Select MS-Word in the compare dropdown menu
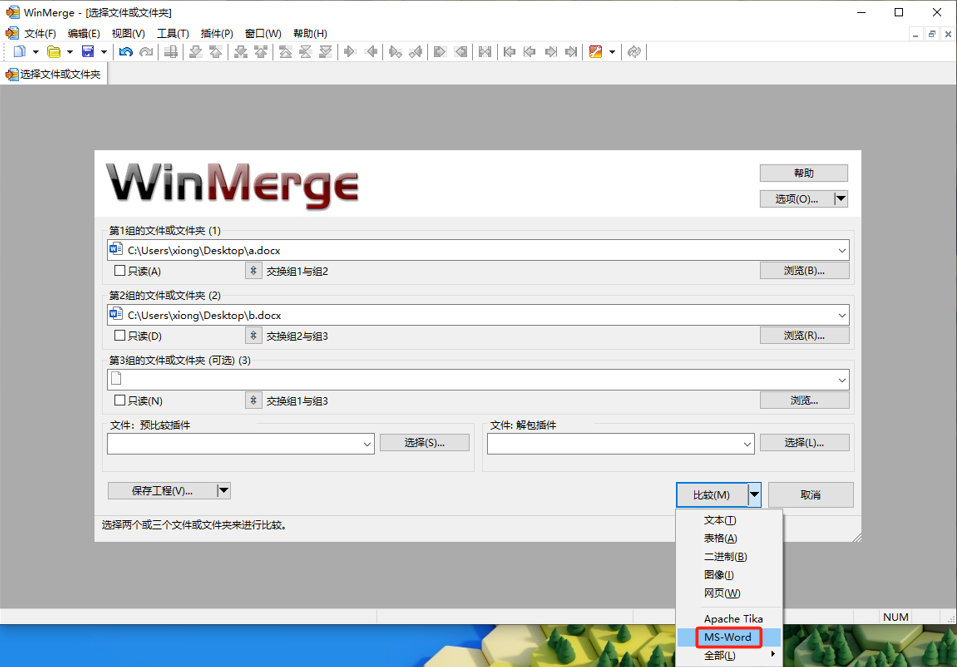The image size is (957, 667). click(x=729, y=637)
